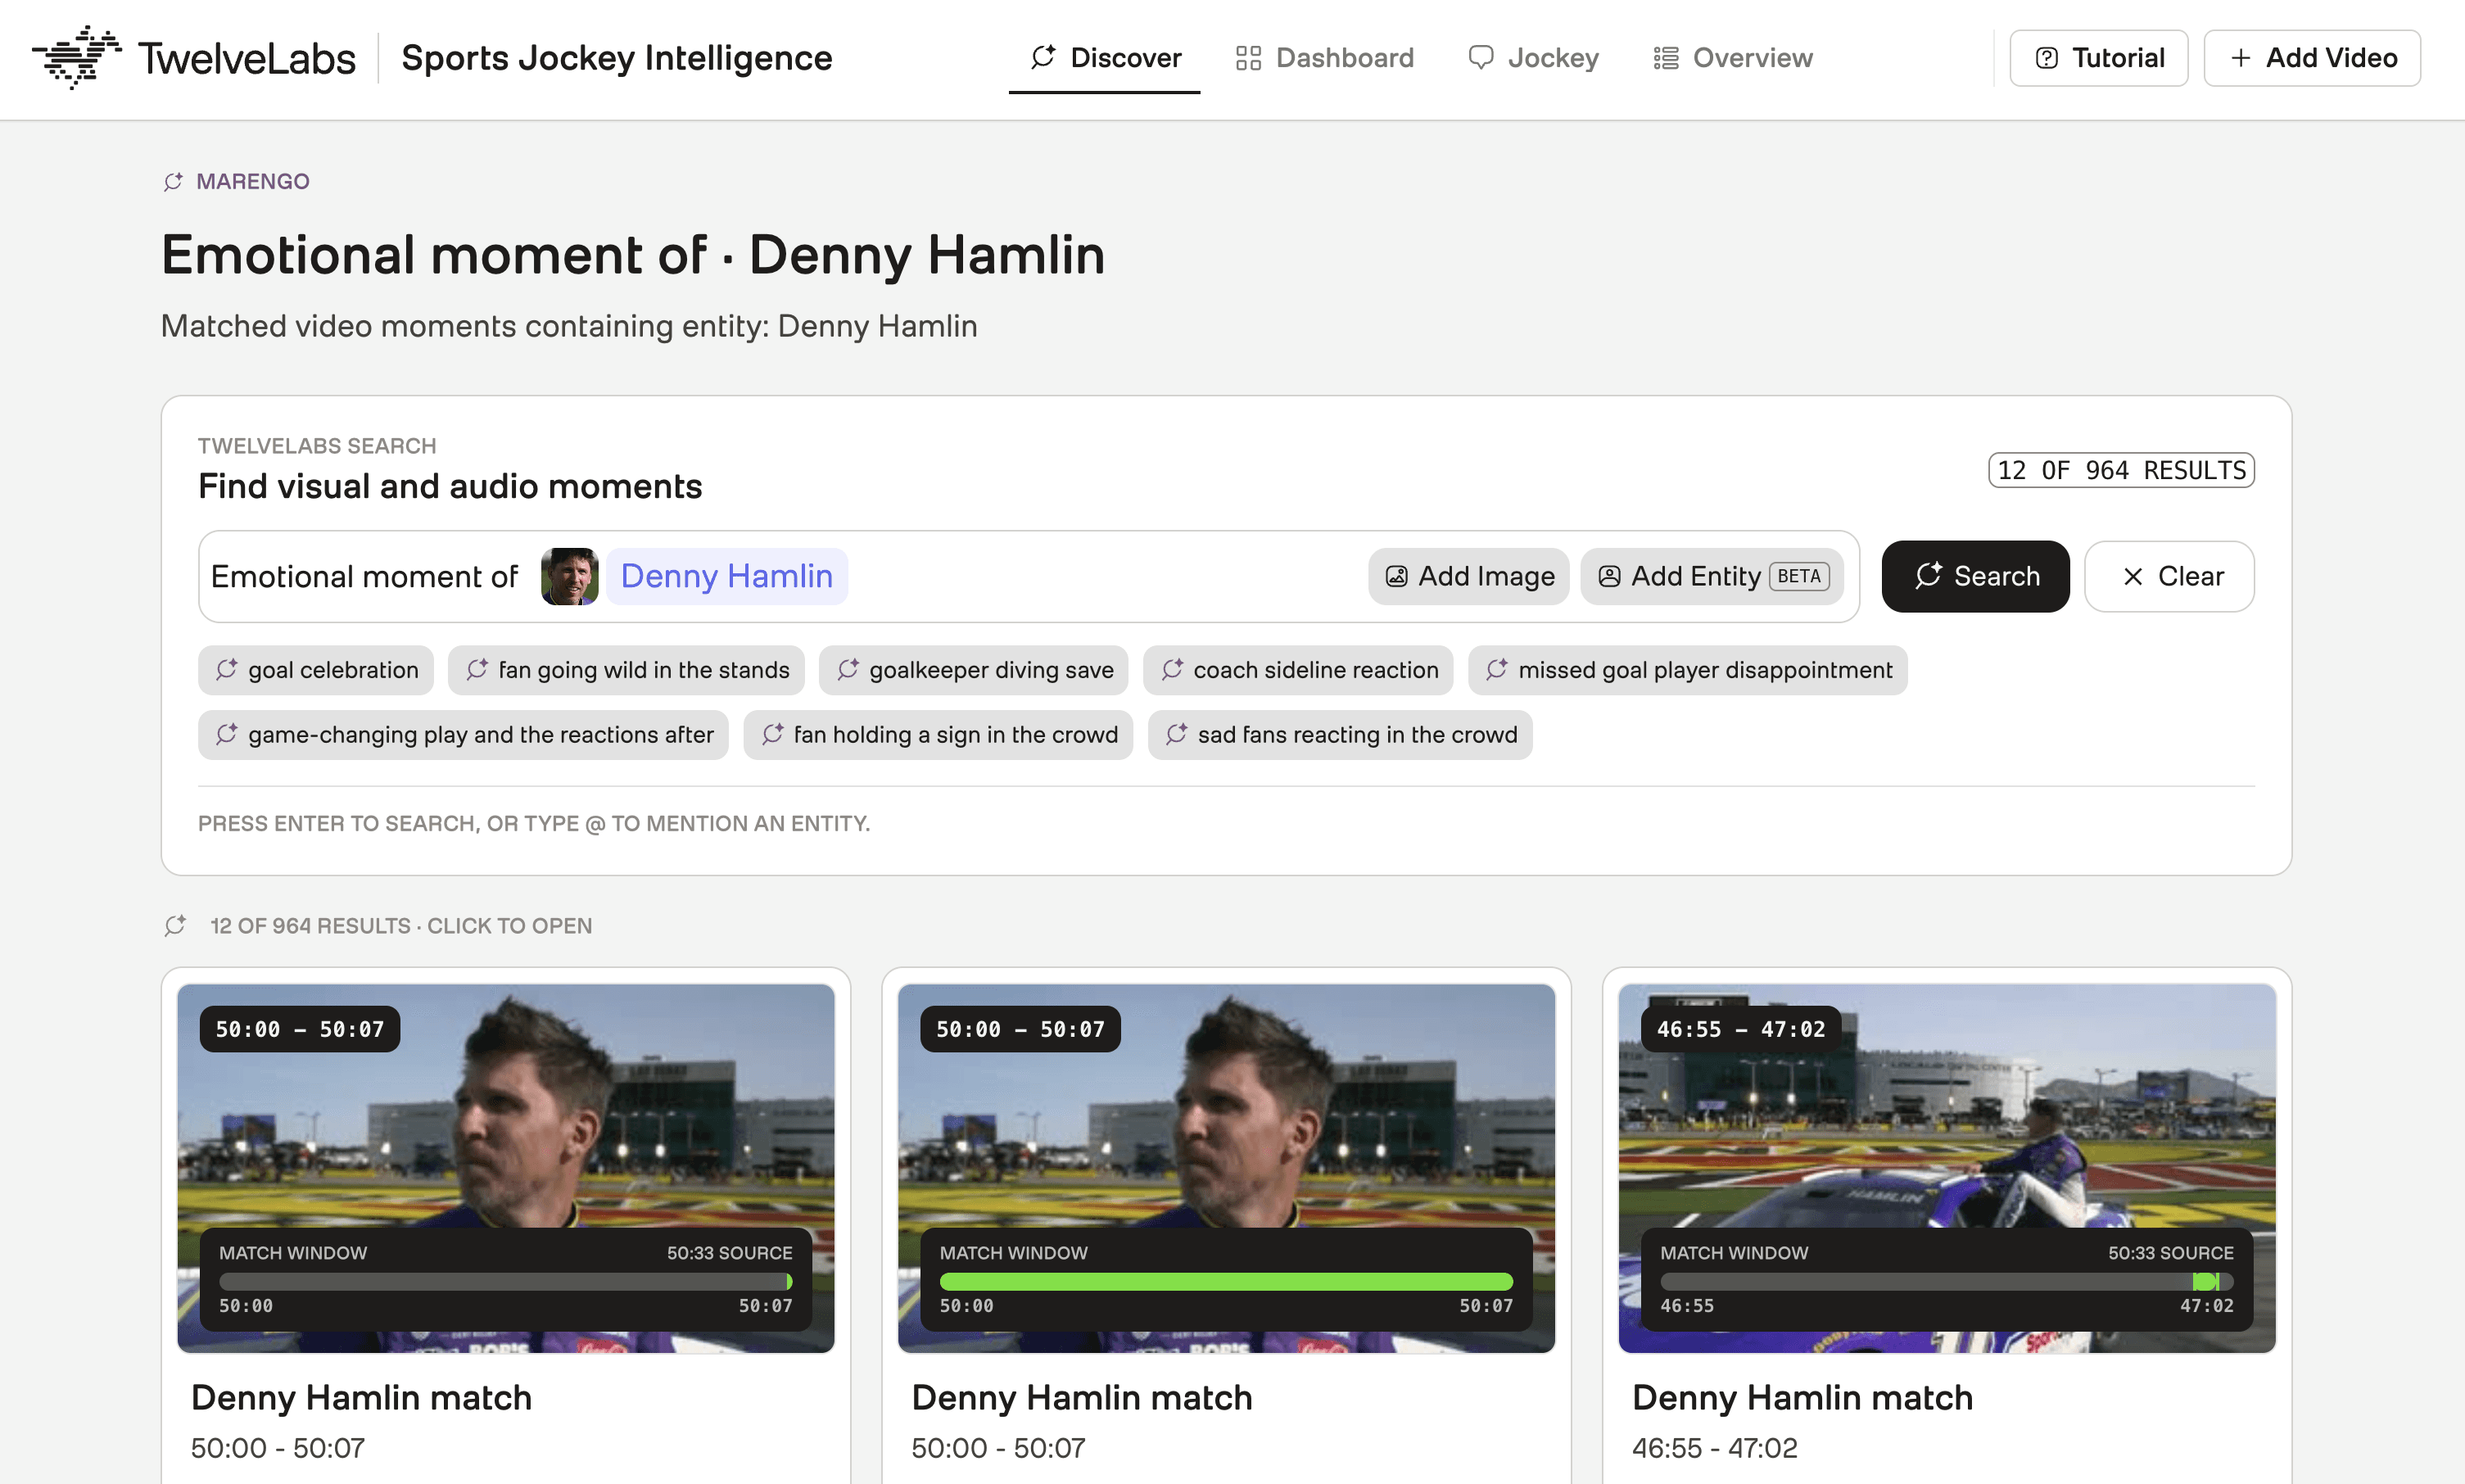Click the 'Find visual and audio moments' heading
This screenshot has width=2465, height=1484.
click(x=450, y=486)
